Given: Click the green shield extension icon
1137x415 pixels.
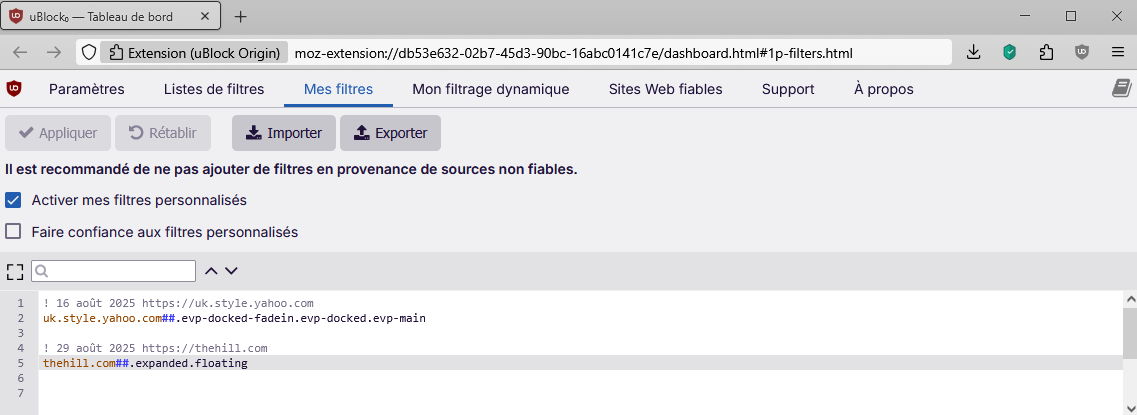Looking at the screenshot, I should point(1010,52).
